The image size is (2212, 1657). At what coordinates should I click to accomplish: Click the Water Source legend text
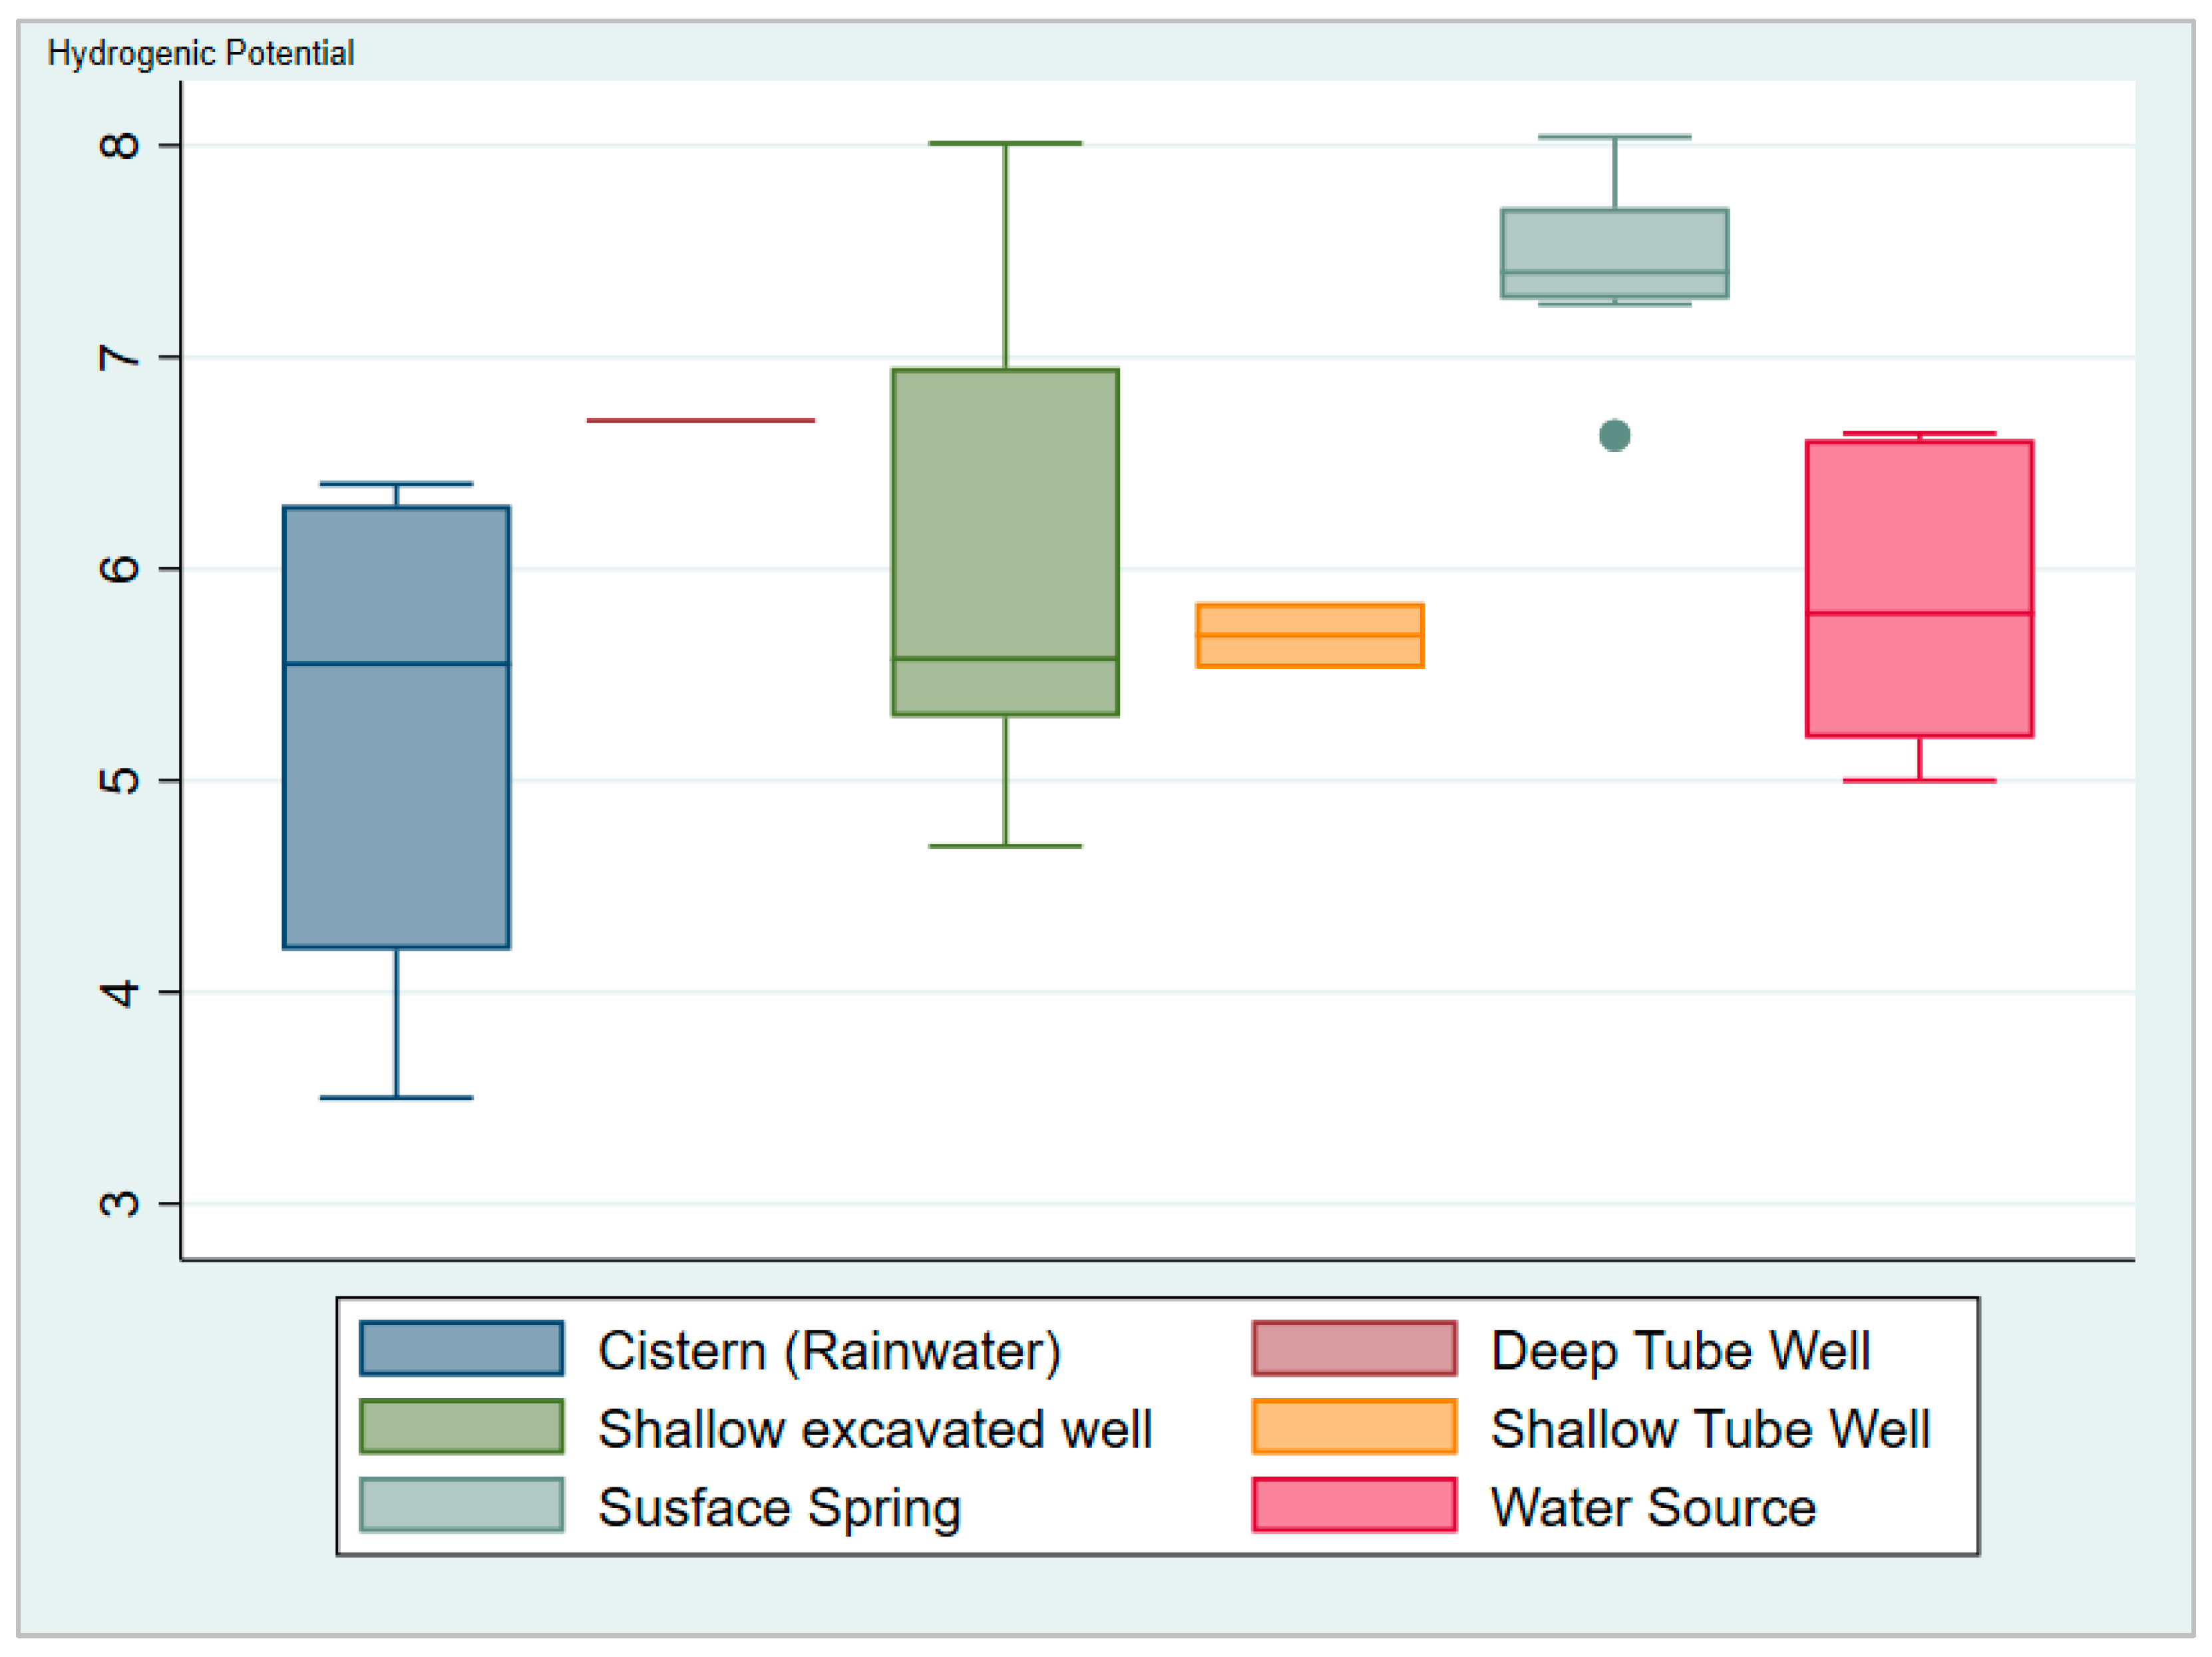tap(1652, 1507)
